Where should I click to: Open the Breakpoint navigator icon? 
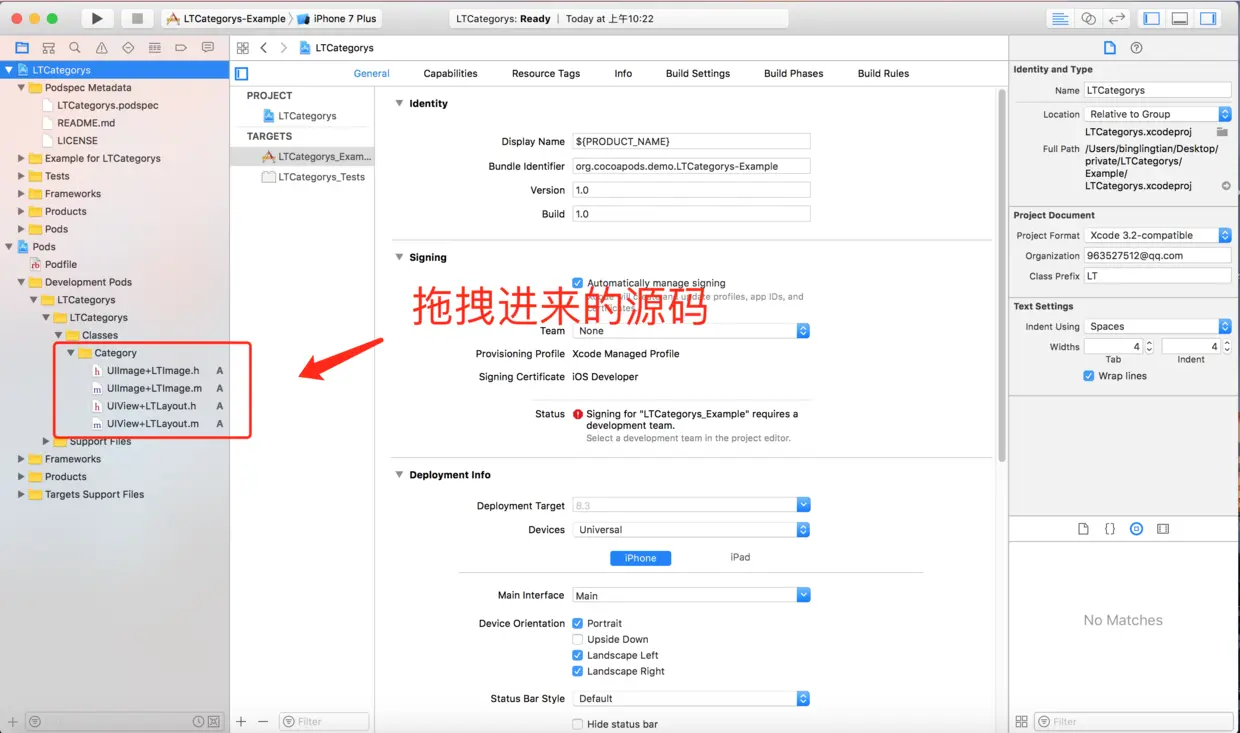(181, 48)
